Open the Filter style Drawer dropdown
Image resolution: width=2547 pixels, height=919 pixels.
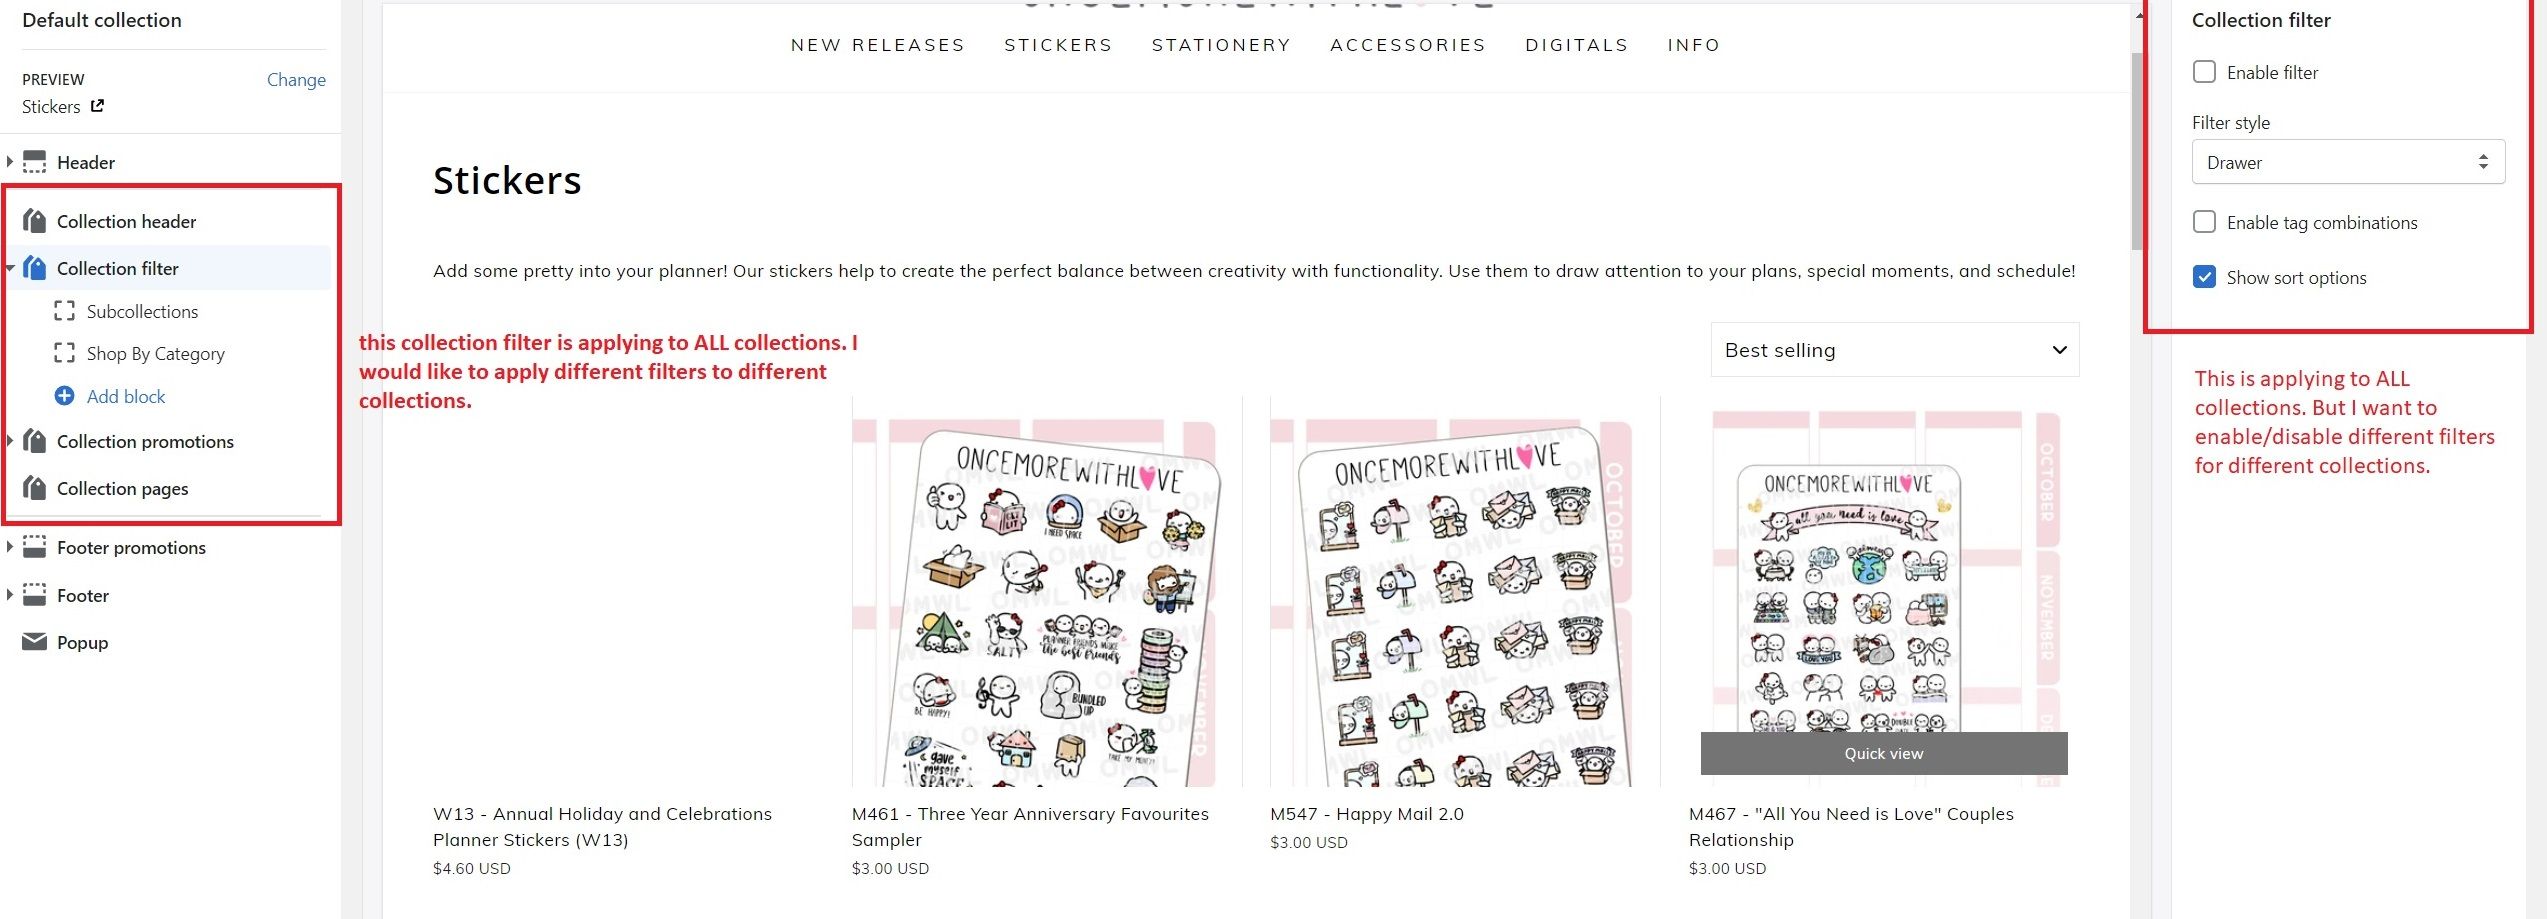(x=2348, y=162)
